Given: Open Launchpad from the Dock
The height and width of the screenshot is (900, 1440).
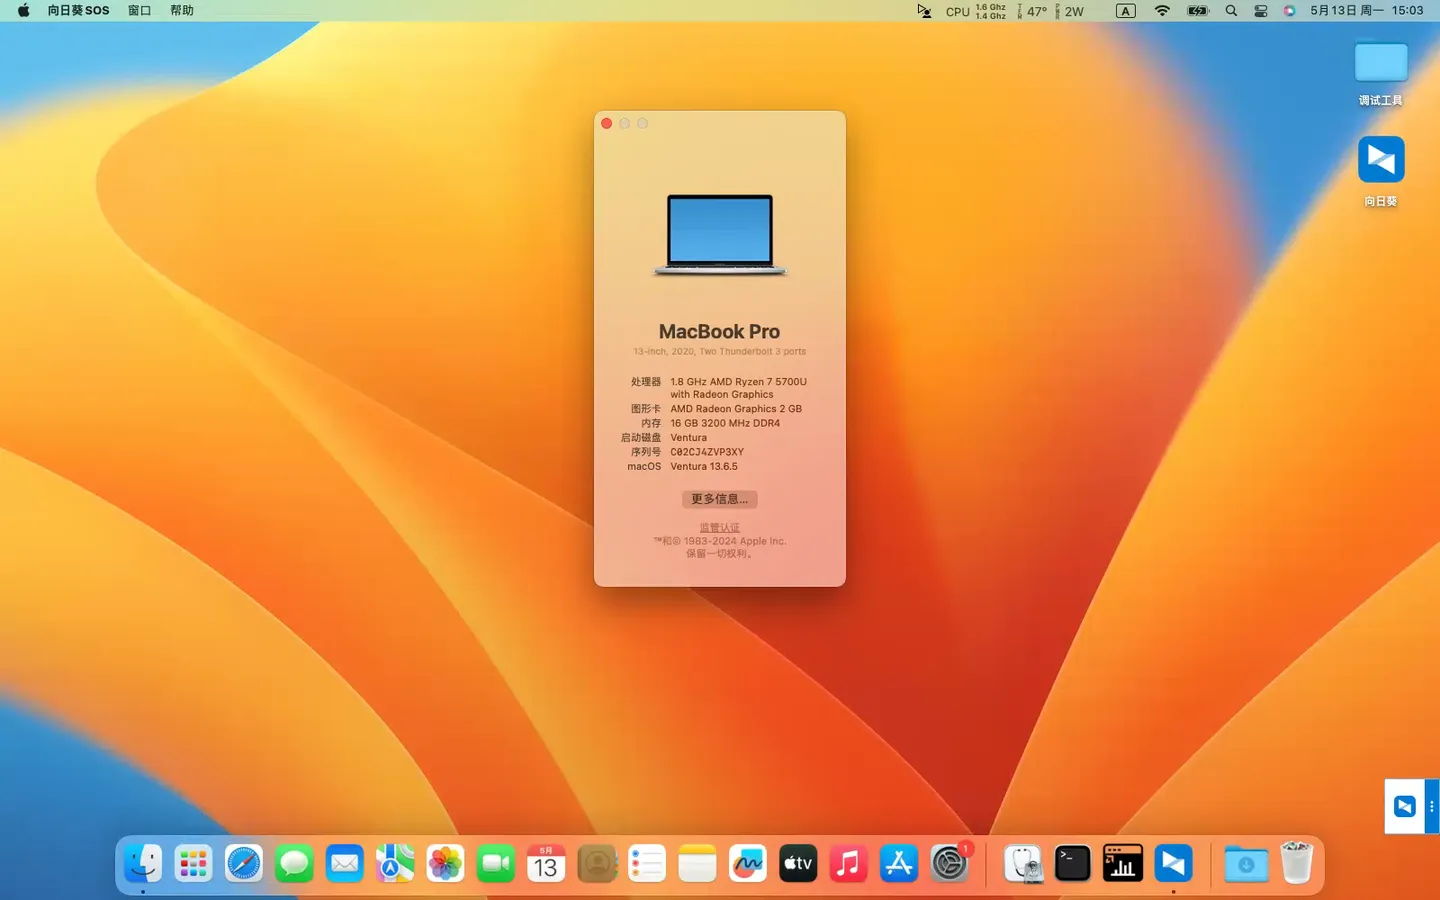Looking at the screenshot, I should coord(193,863).
